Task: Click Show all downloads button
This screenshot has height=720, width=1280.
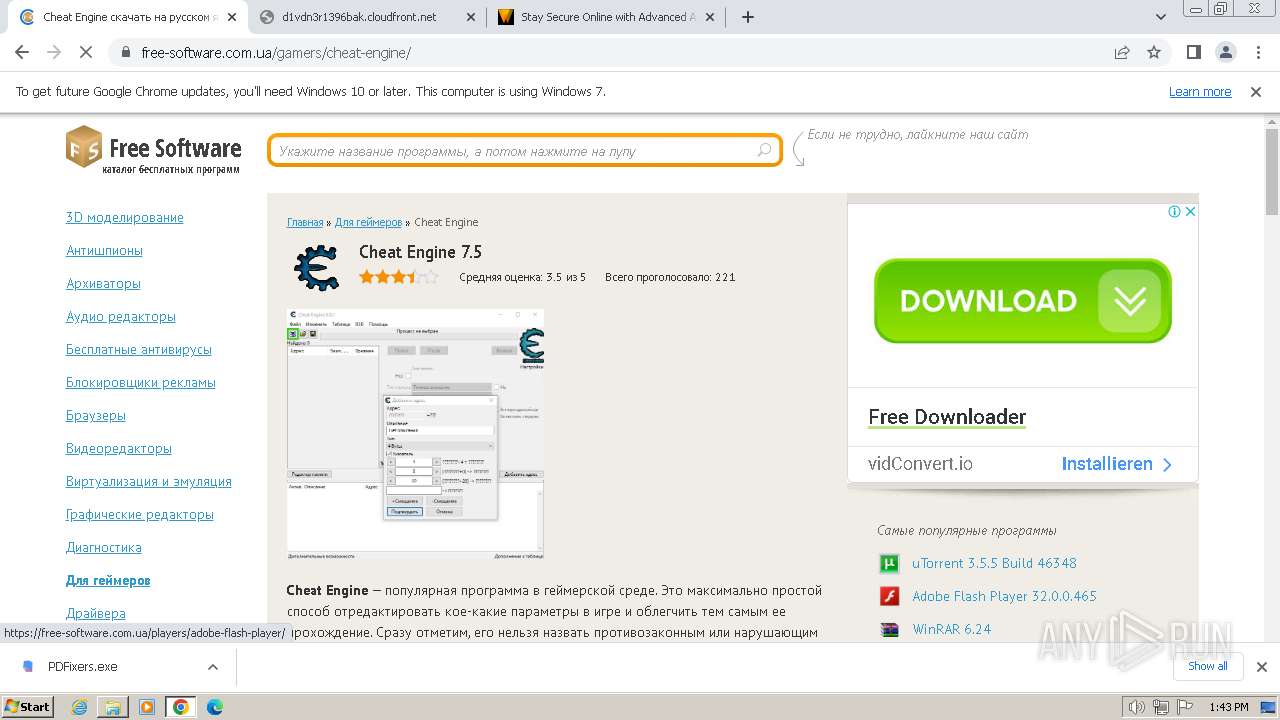Action: pos(1207,666)
